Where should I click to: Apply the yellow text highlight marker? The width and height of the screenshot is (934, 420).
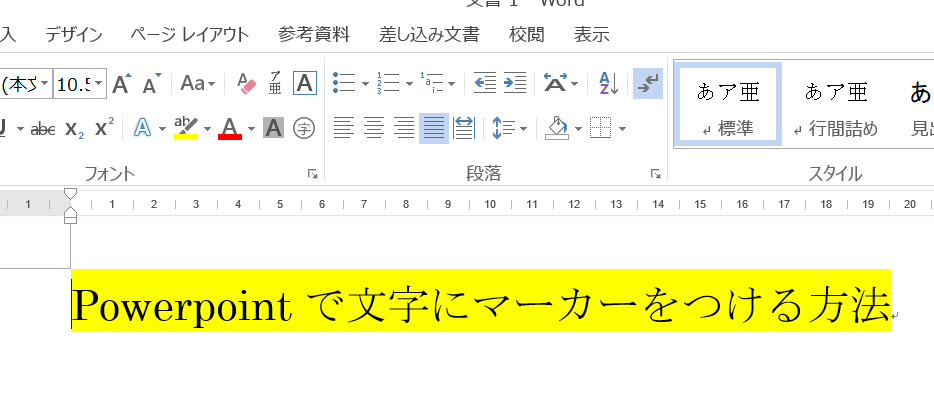186,128
